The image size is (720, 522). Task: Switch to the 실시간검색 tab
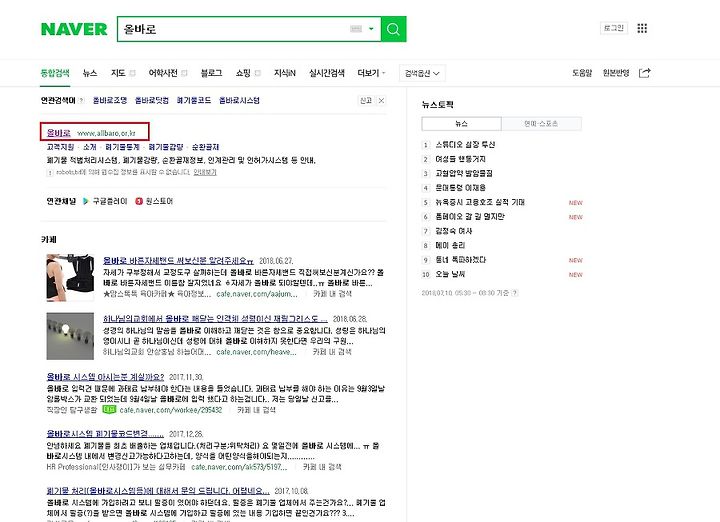pos(326,73)
